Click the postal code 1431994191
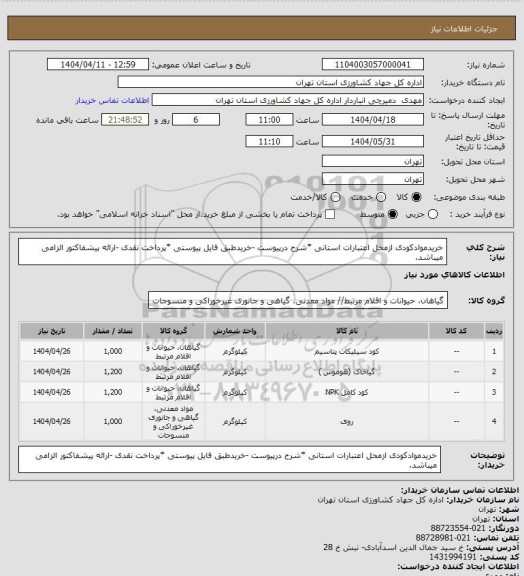This screenshot has width=524, height=576. [453, 557]
